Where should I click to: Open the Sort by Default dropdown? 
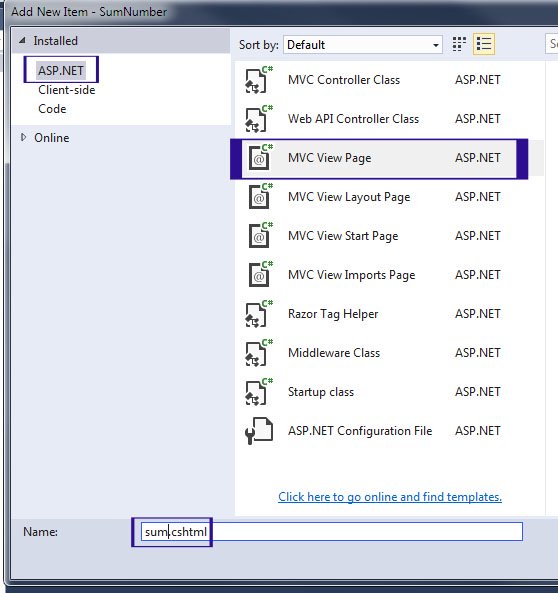click(363, 45)
